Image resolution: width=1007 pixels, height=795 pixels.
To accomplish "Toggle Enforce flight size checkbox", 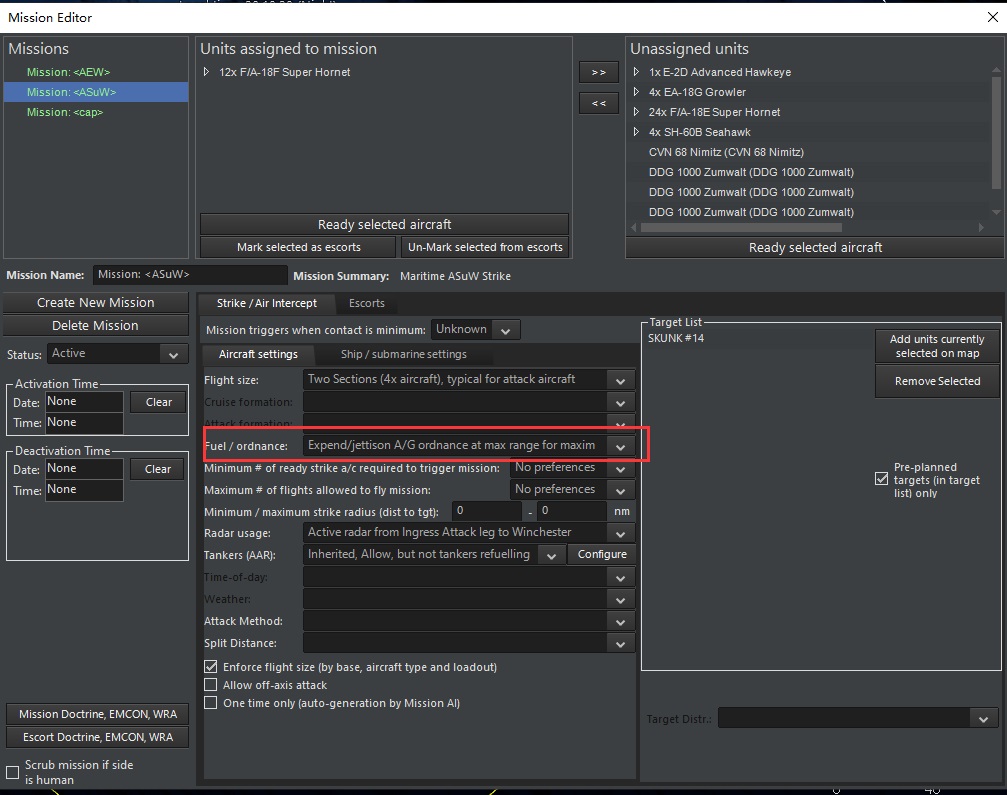I will point(211,667).
